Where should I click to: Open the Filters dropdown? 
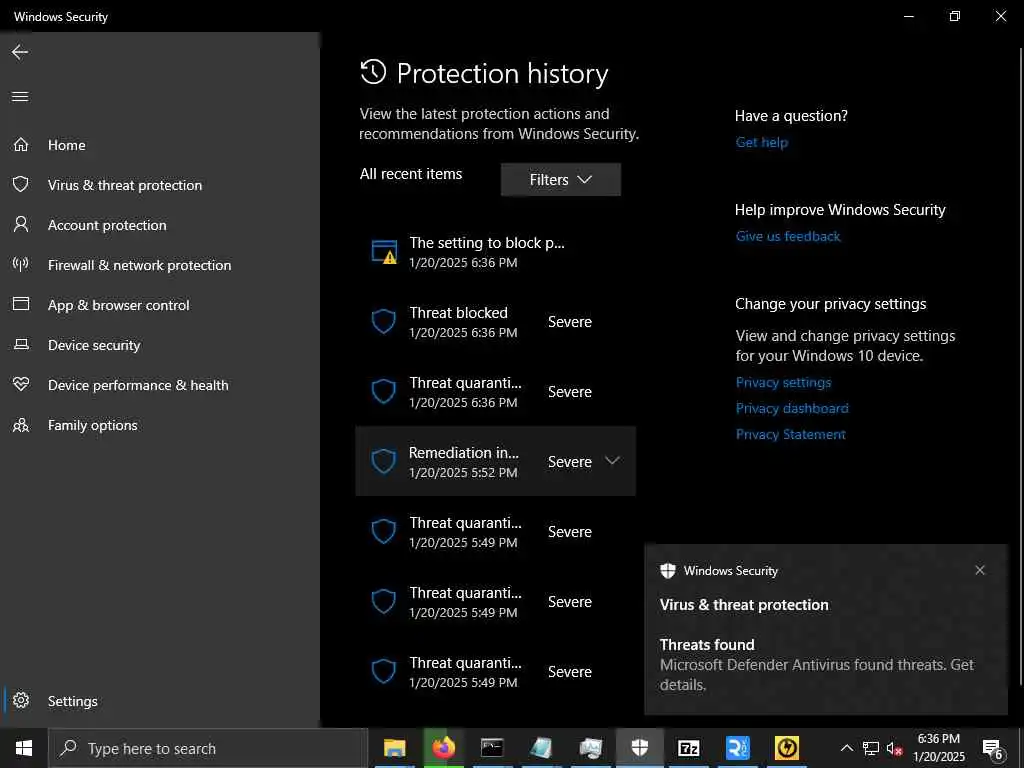point(560,180)
